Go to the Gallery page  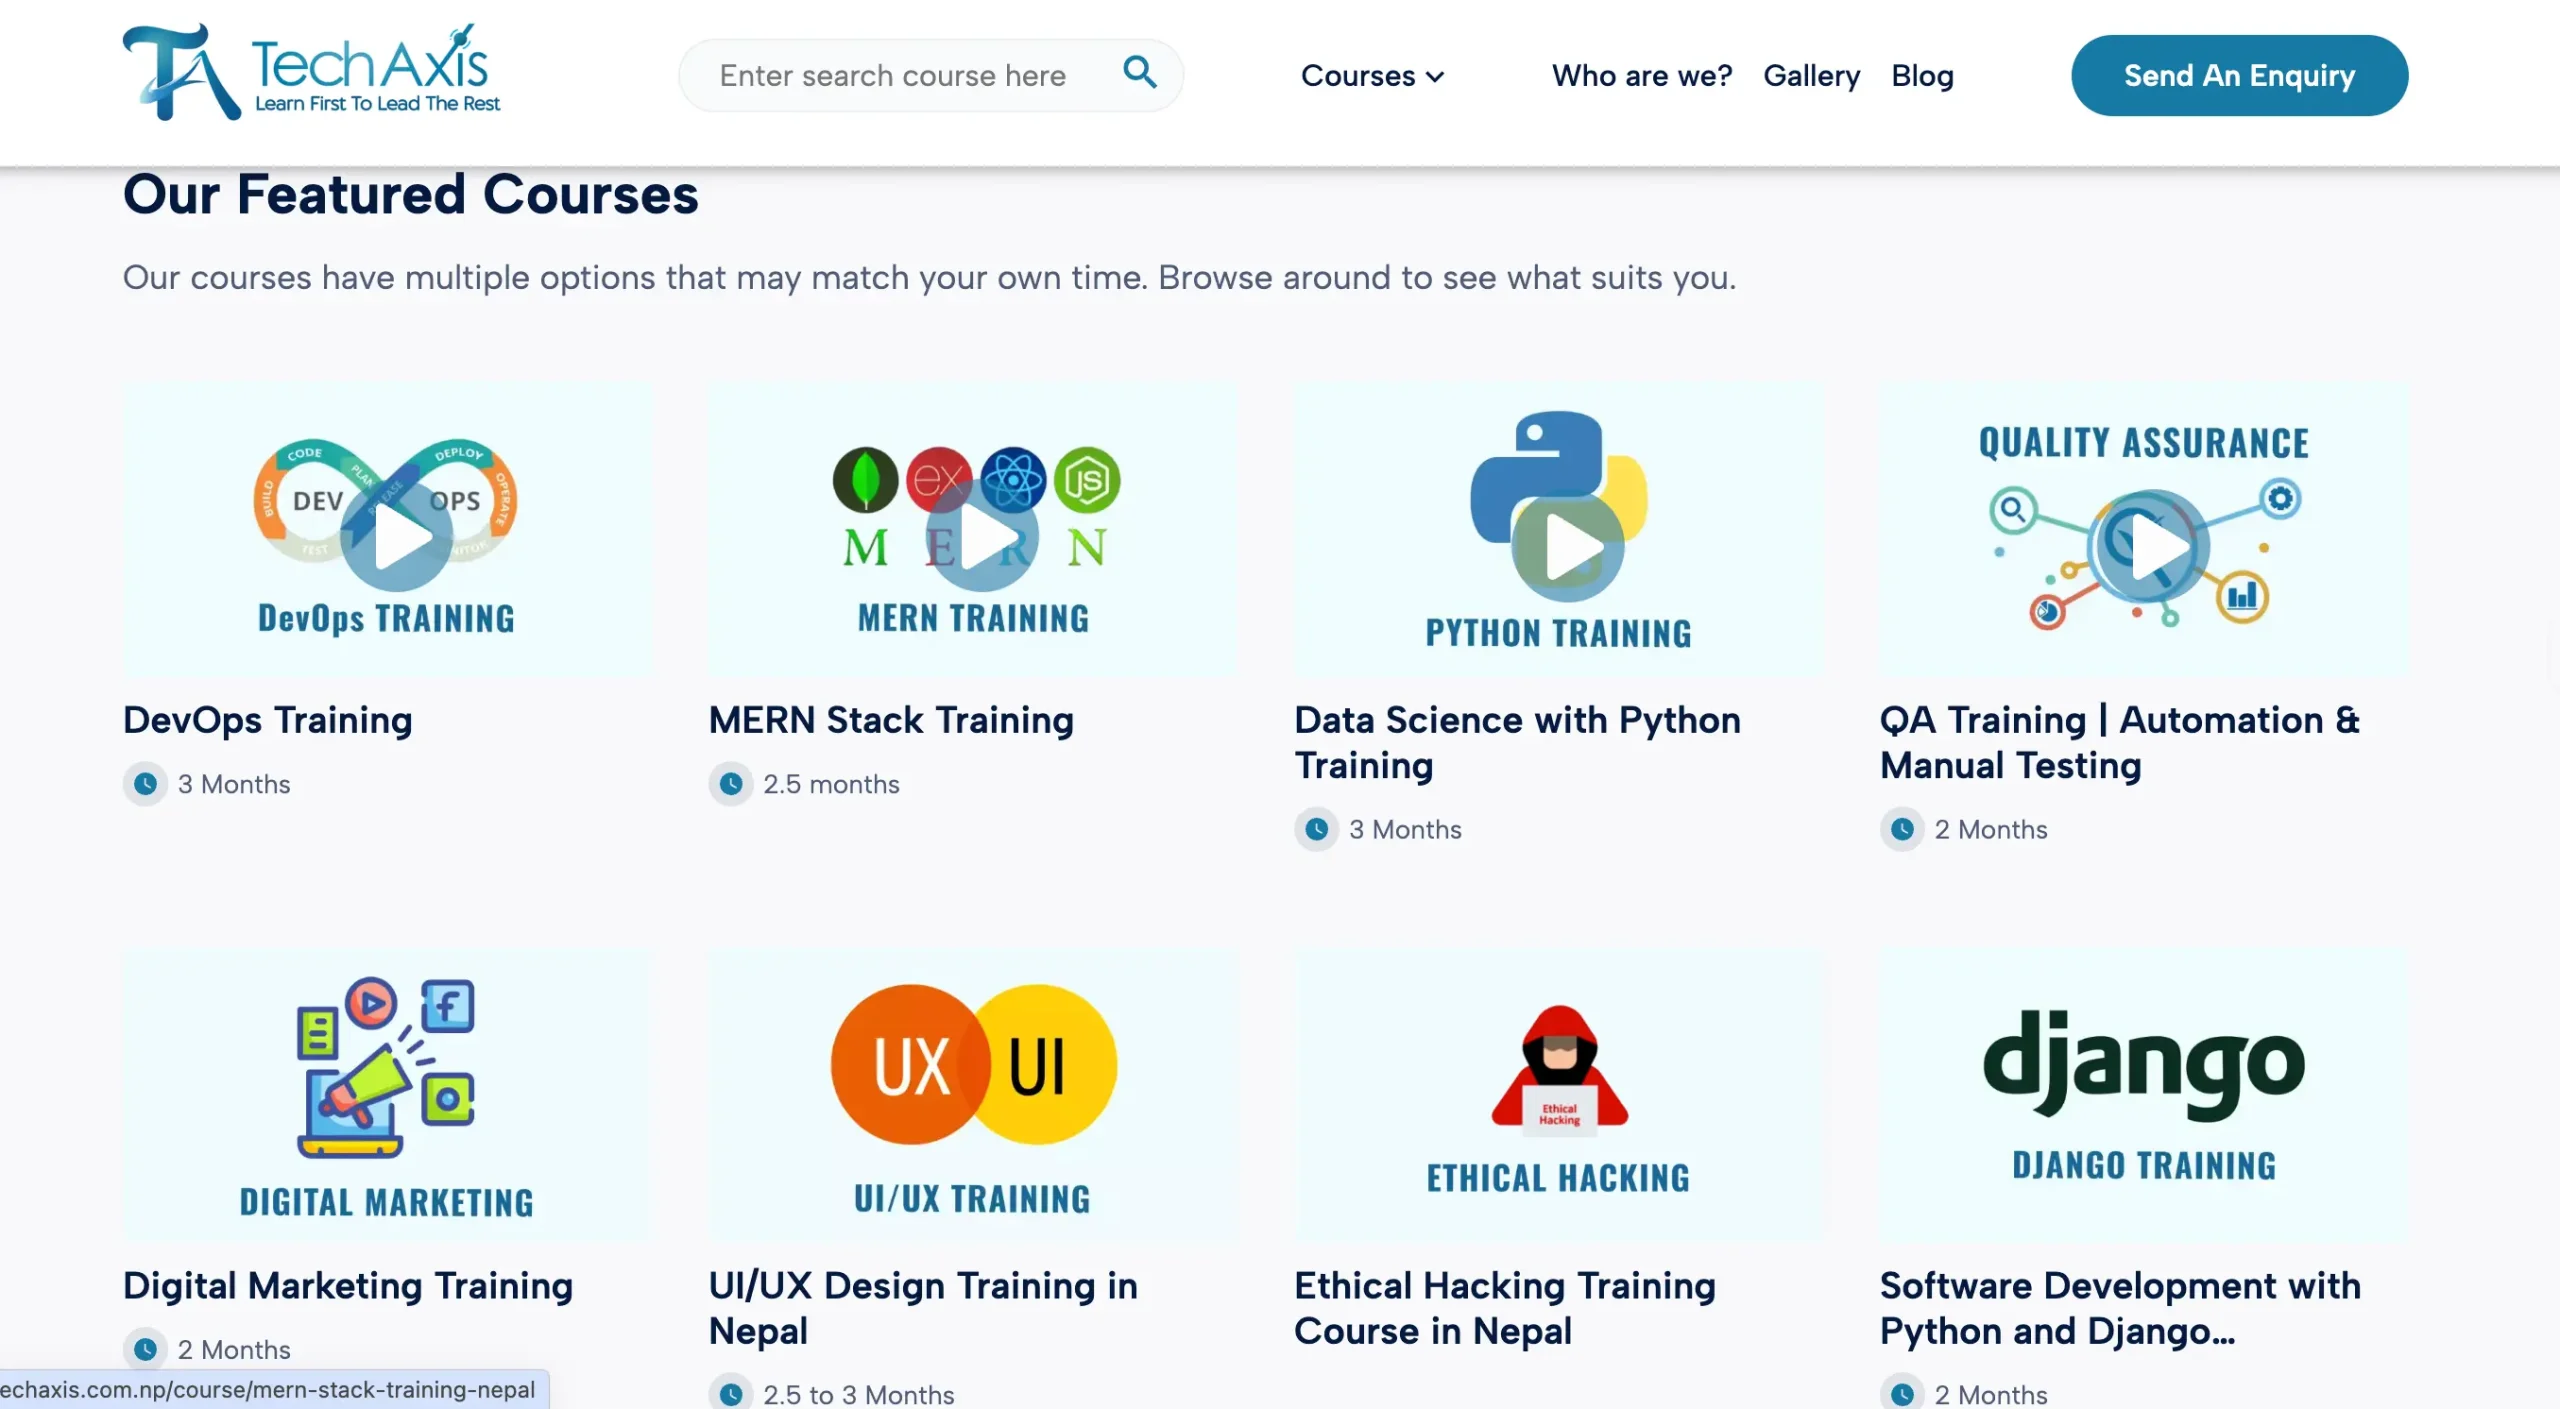1811,76
